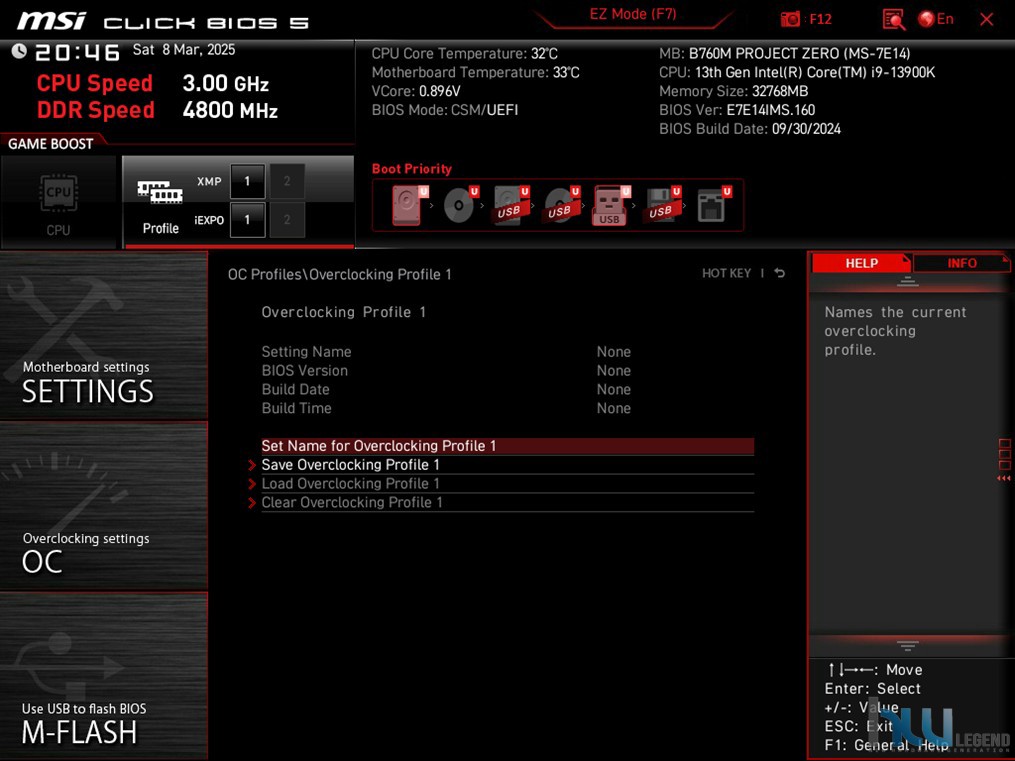Enable iEXPO profile 2
The image size is (1015, 761).
pos(287,220)
